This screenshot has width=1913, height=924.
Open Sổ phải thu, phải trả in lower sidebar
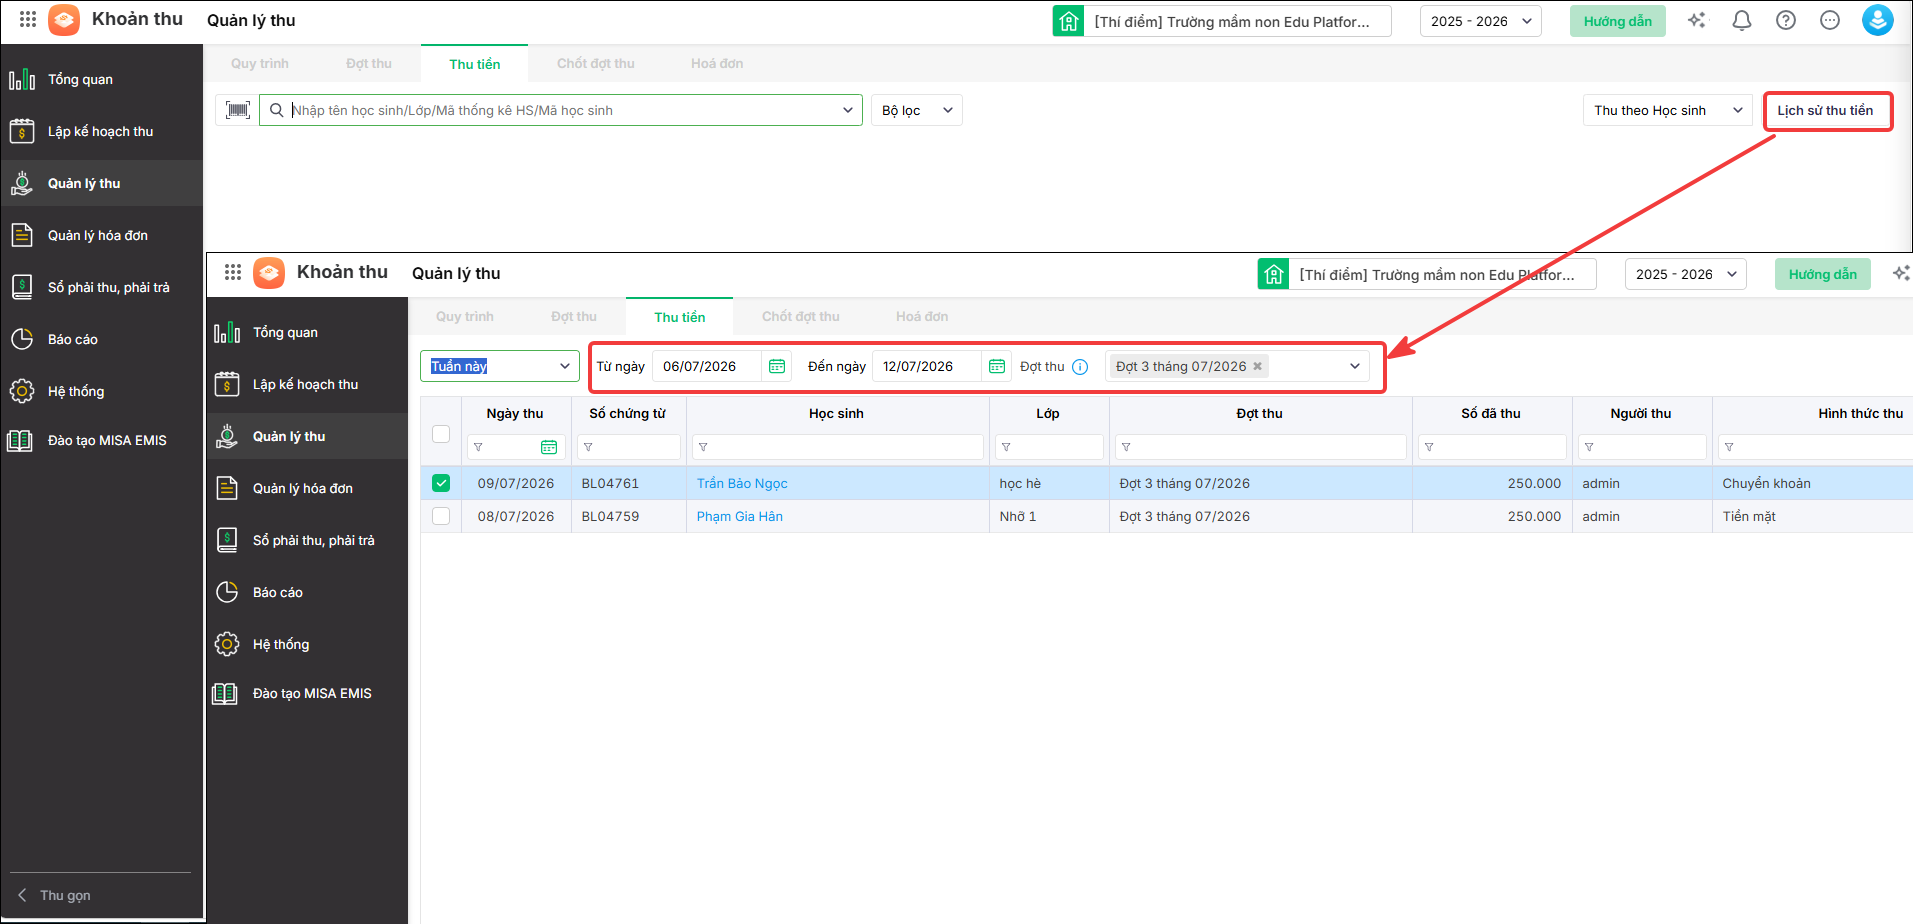click(x=307, y=540)
